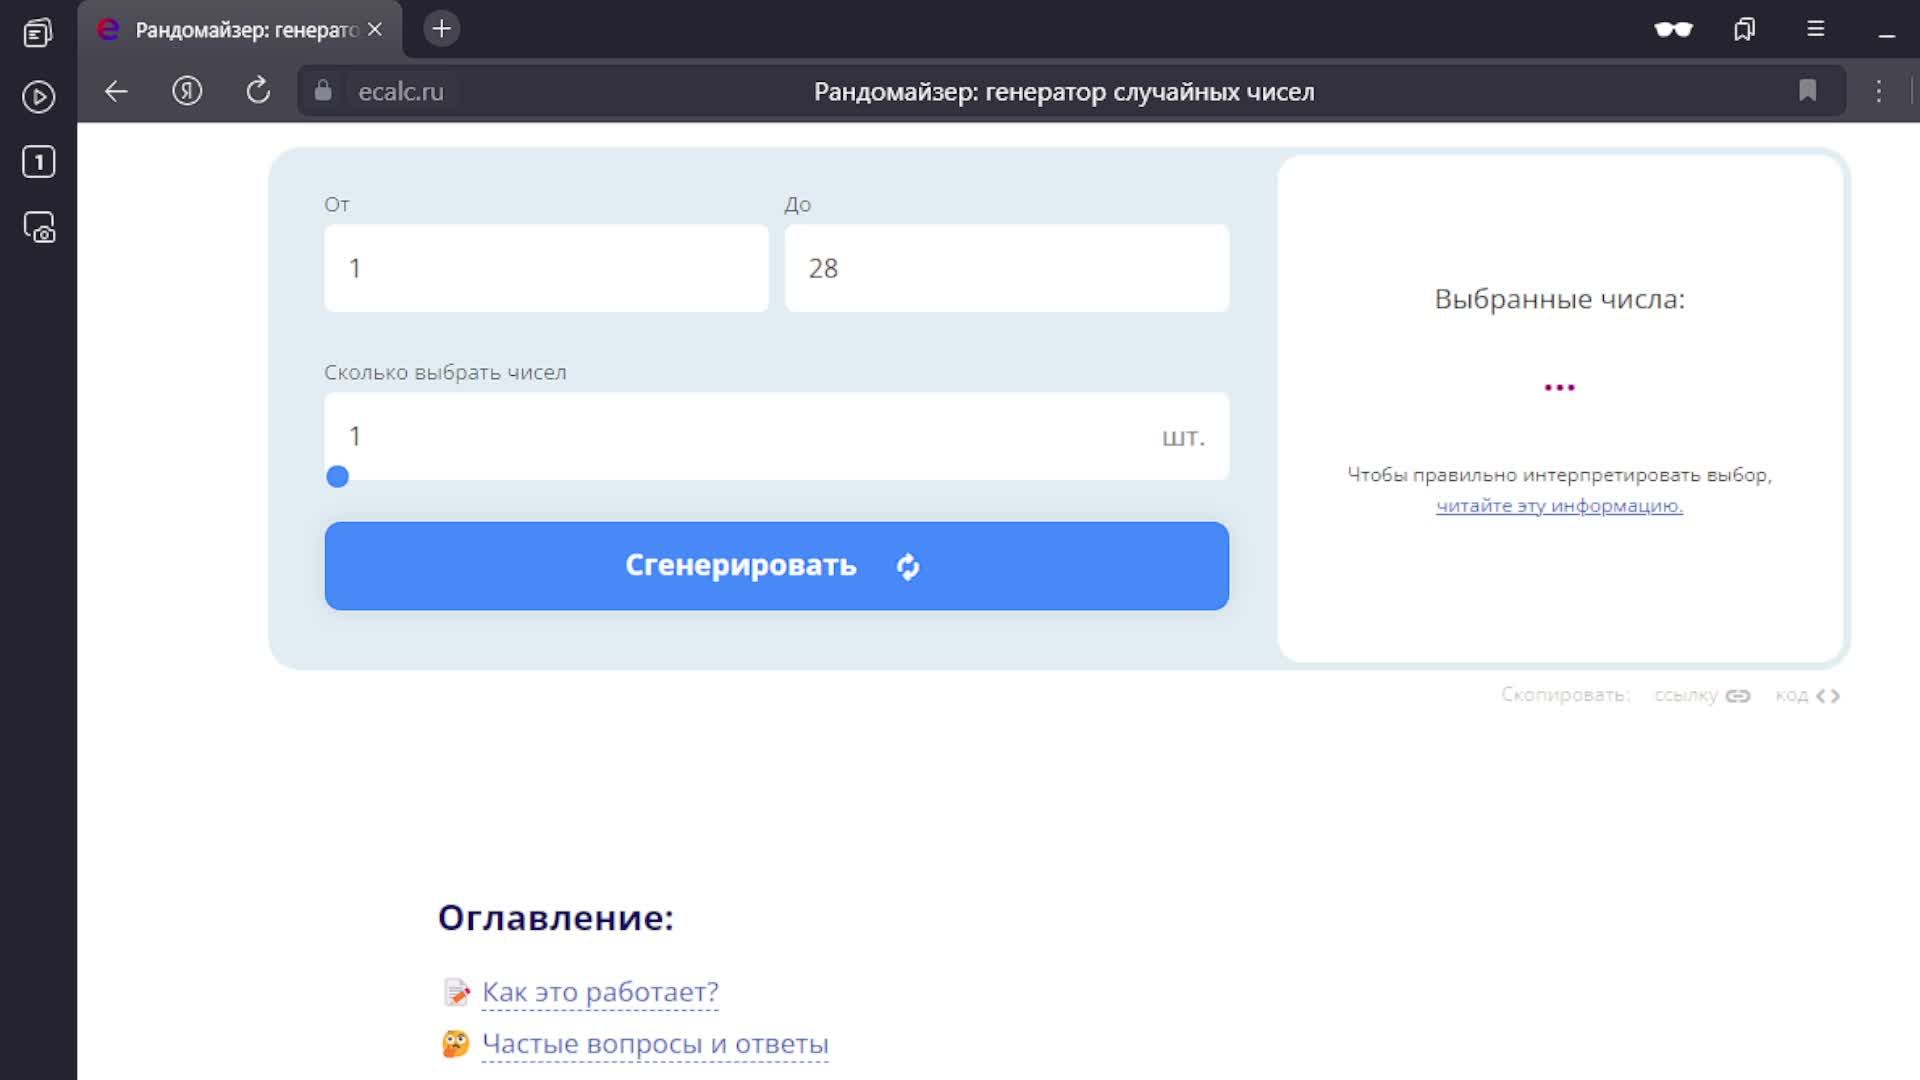Image resolution: width=1920 pixels, height=1080 pixels.
Task: Open the browser hamburger menu
Action: coord(1816,29)
